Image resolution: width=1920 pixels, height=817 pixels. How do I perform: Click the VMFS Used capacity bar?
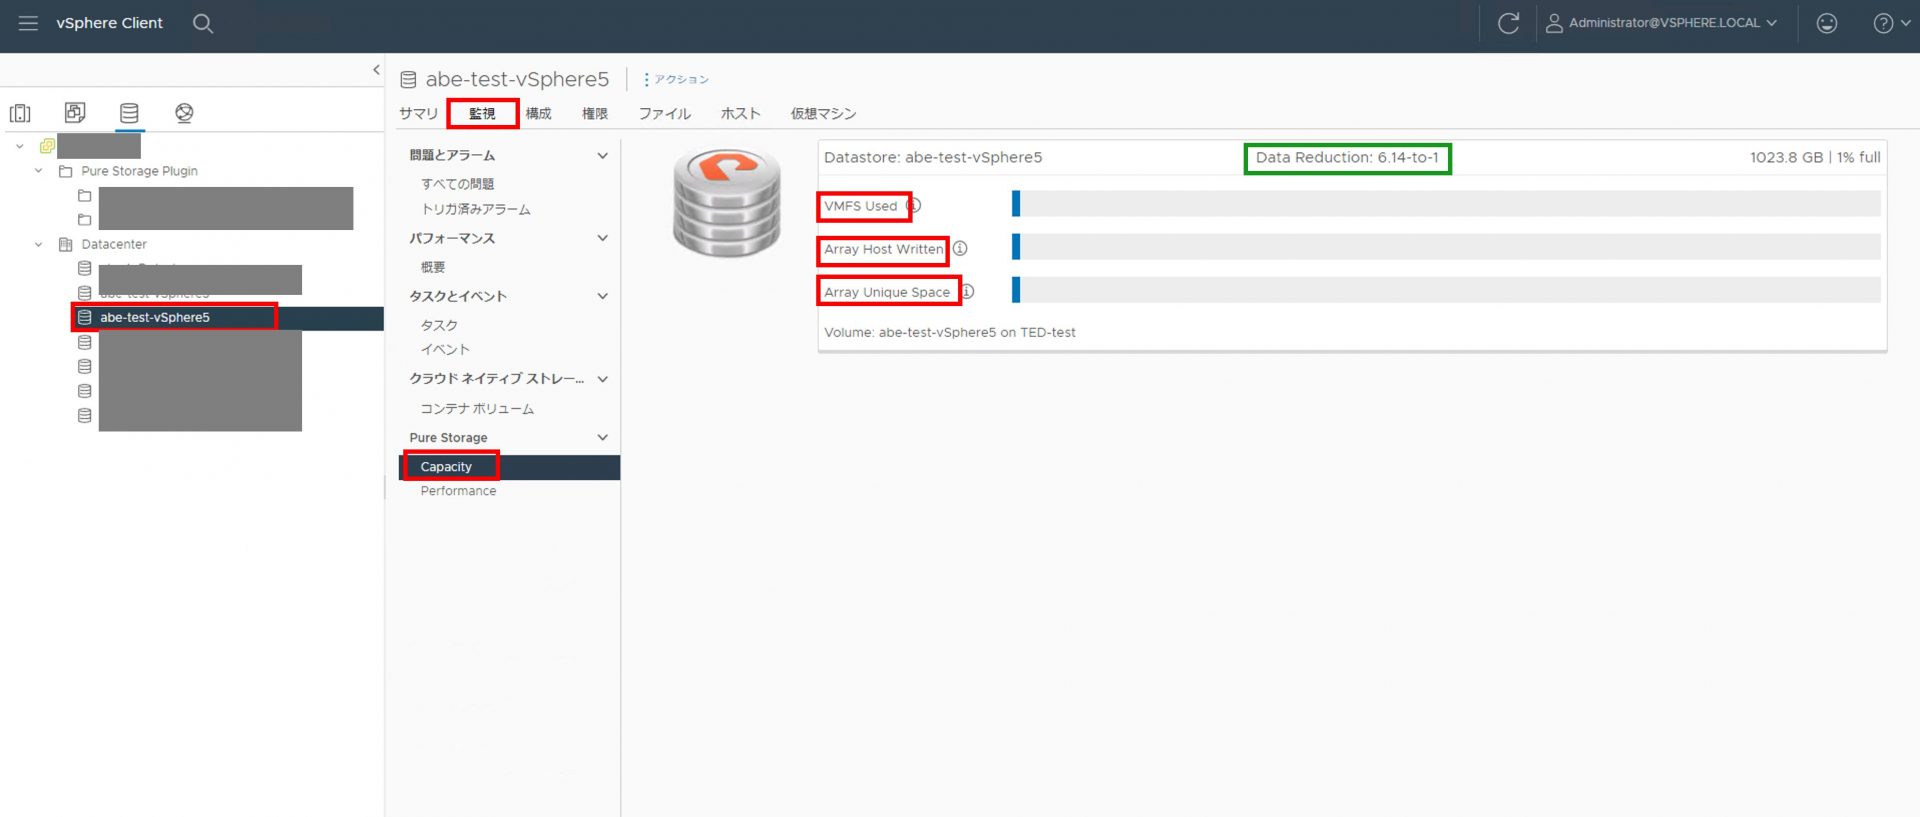pyautogui.click(x=1445, y=204)
